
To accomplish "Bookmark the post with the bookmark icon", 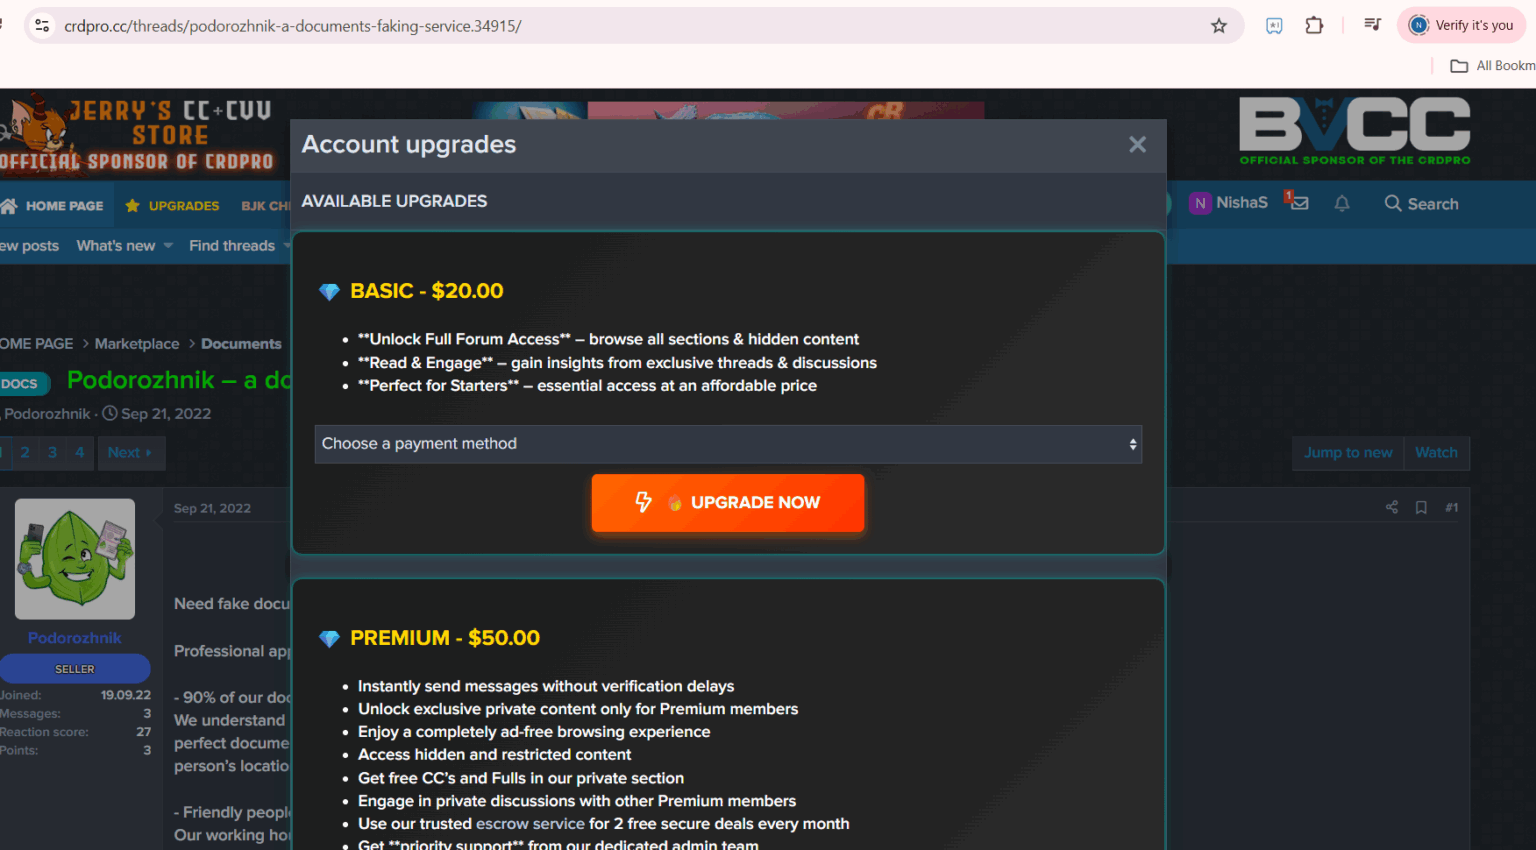I will (x=1421, y=507).
